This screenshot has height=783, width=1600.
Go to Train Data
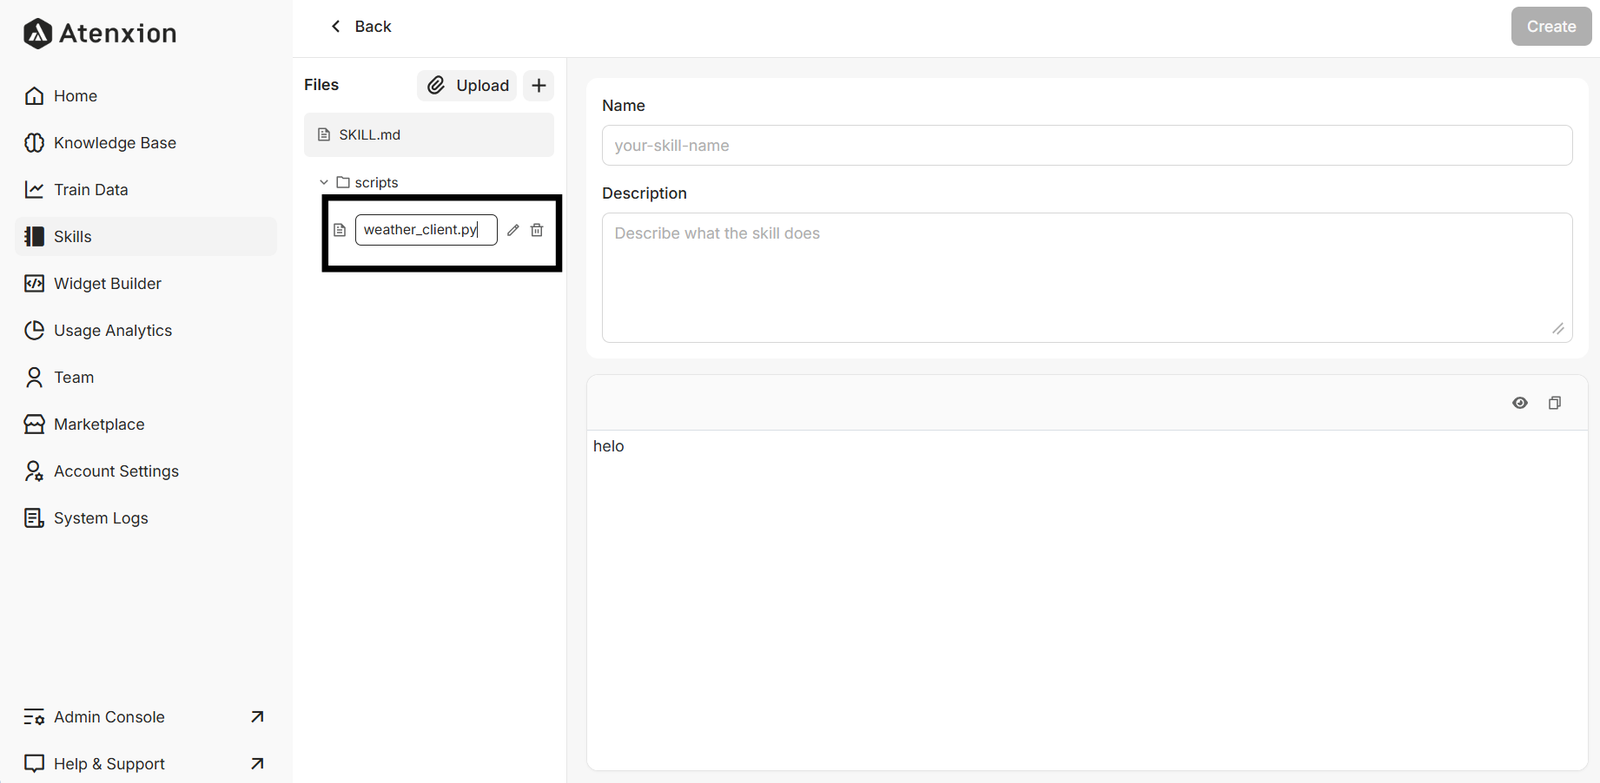146,190
